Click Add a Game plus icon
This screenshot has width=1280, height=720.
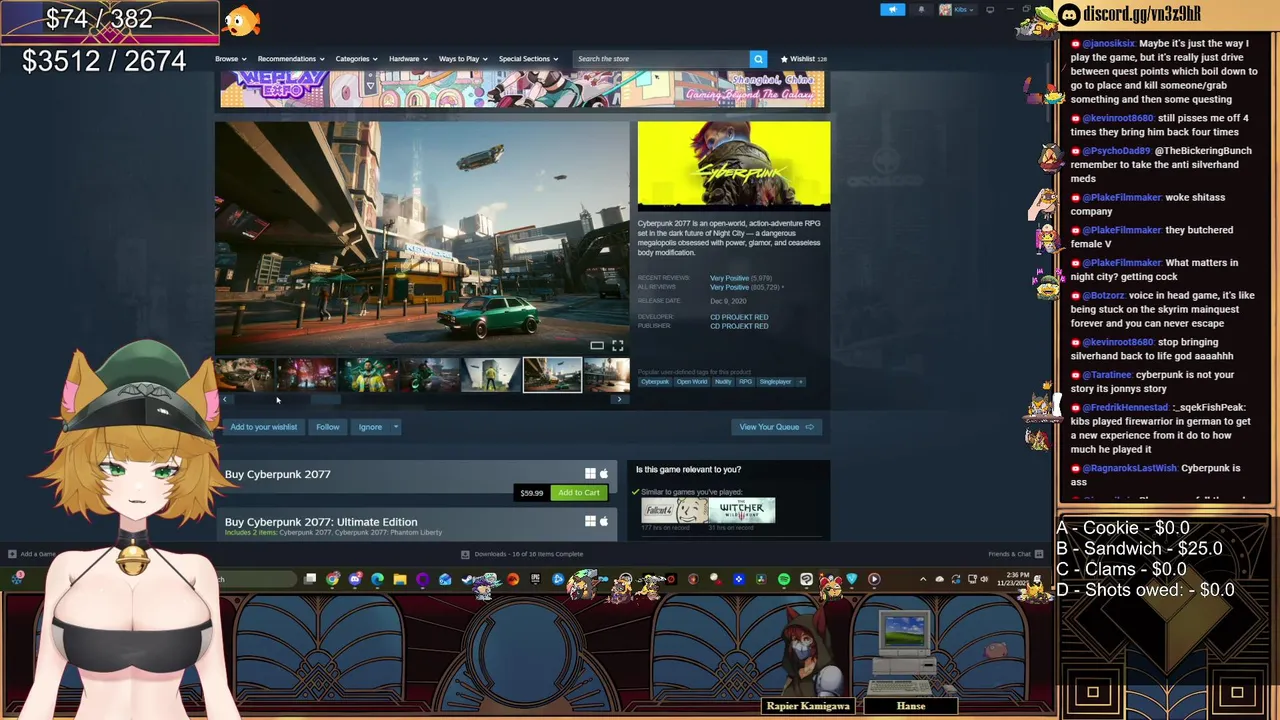12,554
